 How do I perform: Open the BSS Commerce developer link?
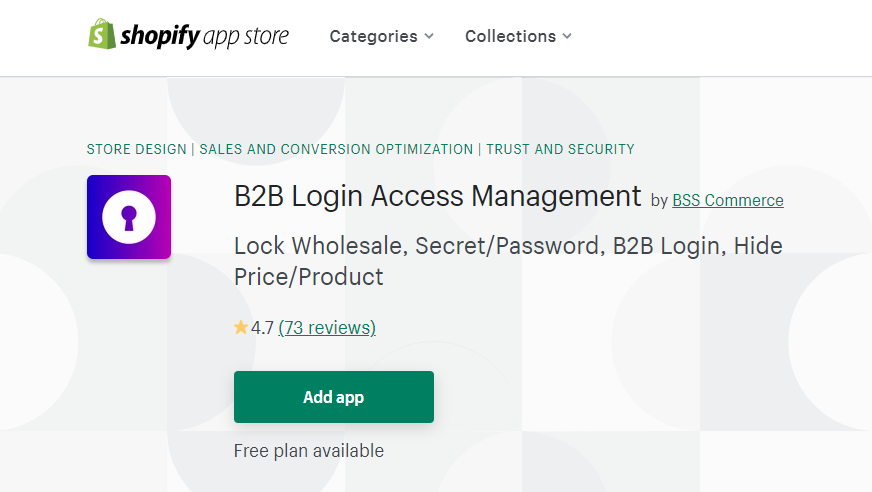tap(728, 200)
